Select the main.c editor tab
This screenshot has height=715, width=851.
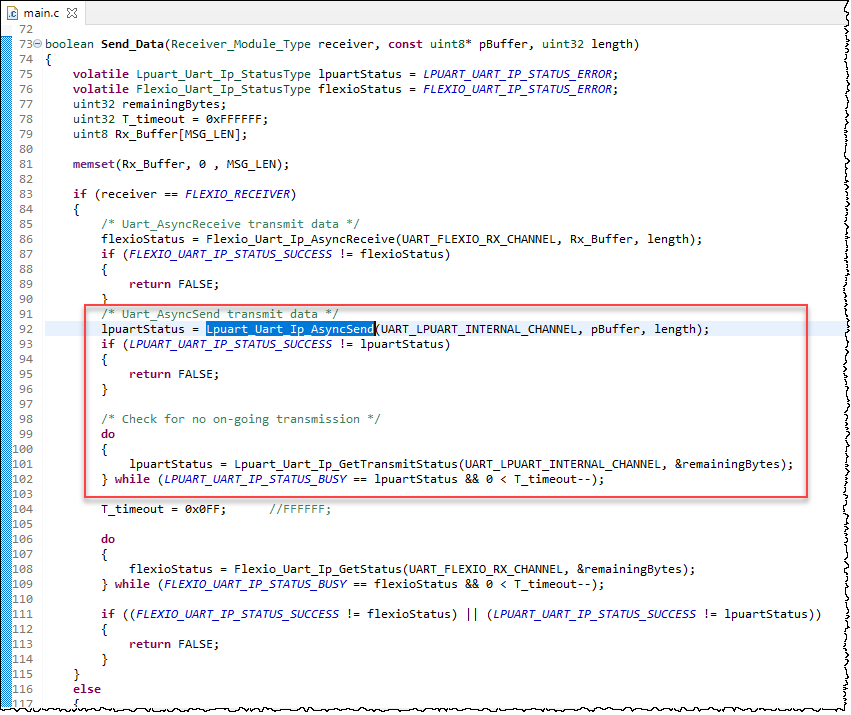41,13
